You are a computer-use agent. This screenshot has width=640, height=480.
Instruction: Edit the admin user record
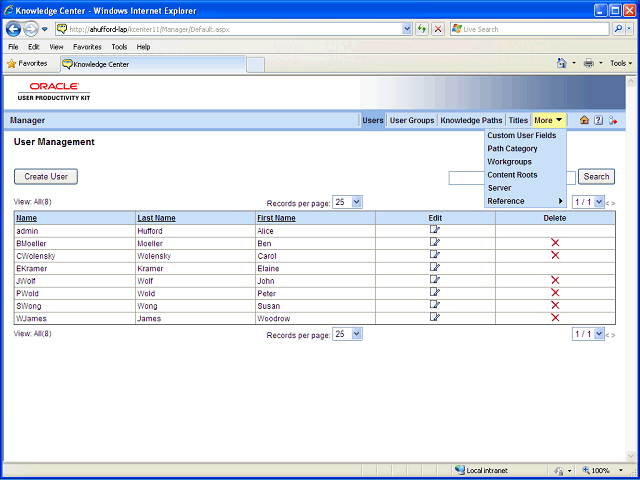(435, 230)
